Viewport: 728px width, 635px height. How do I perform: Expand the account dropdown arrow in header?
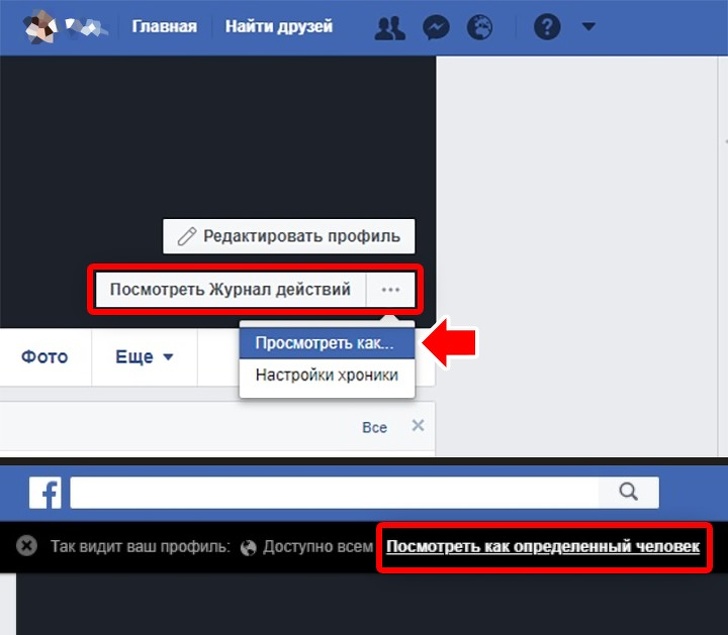pos(588,27)
